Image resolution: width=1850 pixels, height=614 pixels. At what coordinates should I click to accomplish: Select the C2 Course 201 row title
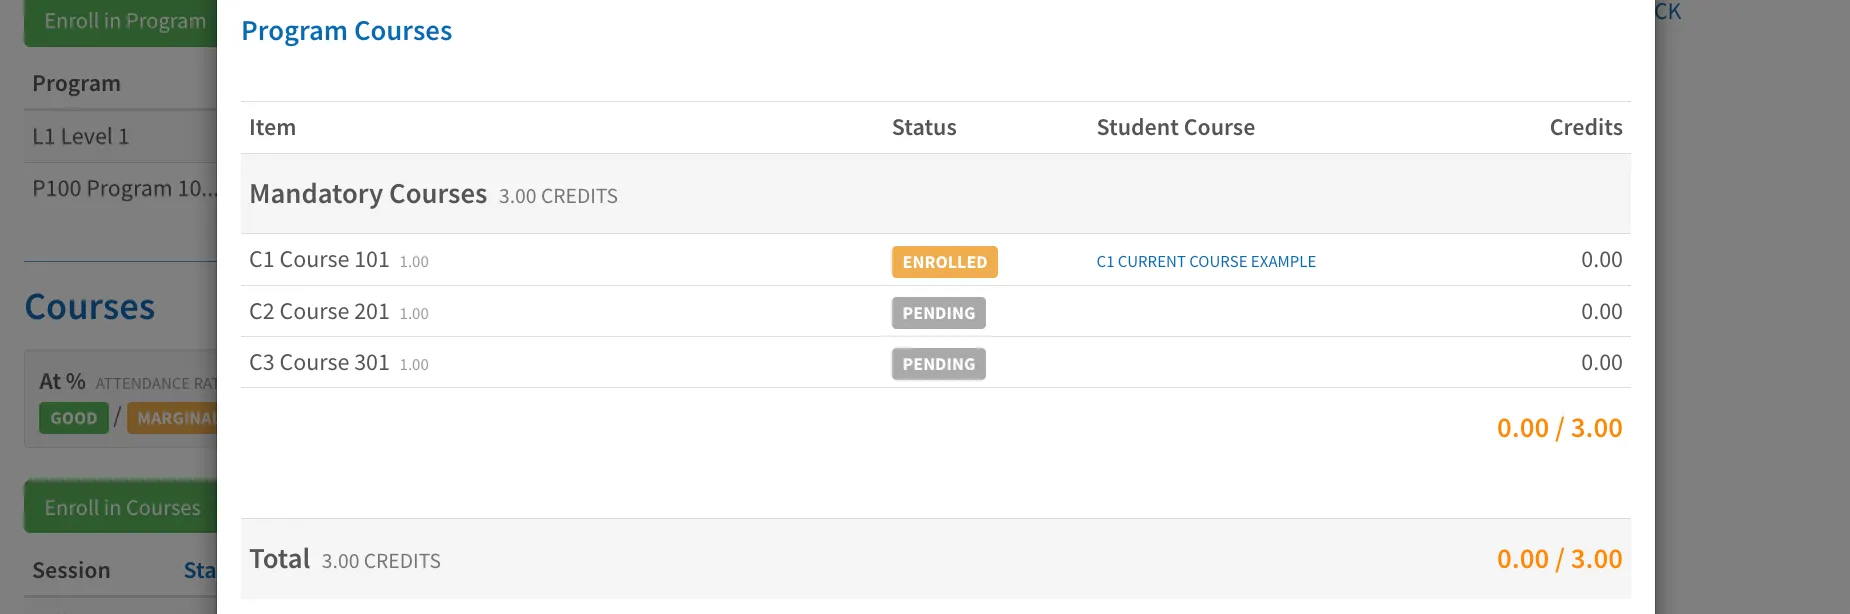coord(319,312)
